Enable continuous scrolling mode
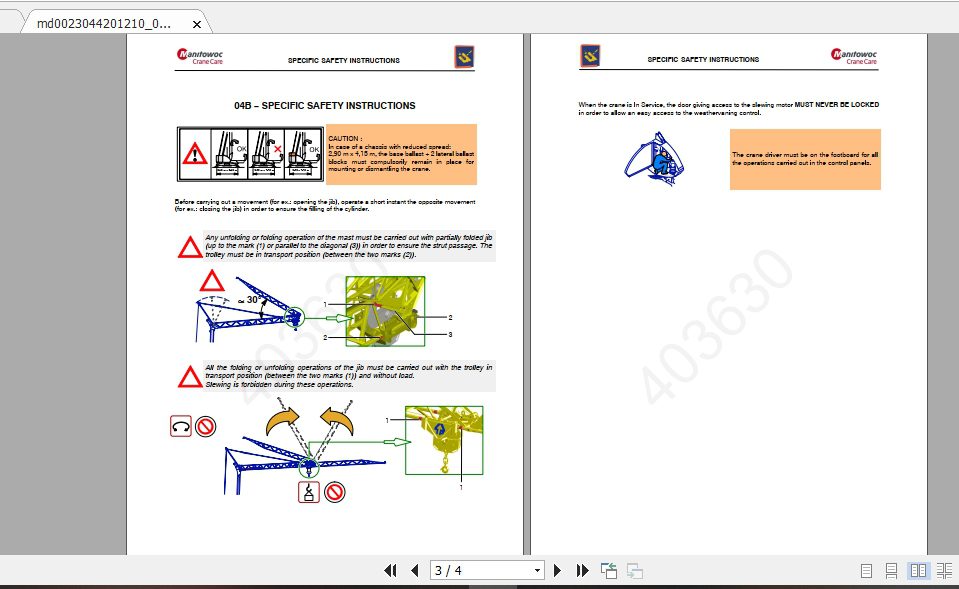This screenshot has height=589, width=959. point(892,570)
